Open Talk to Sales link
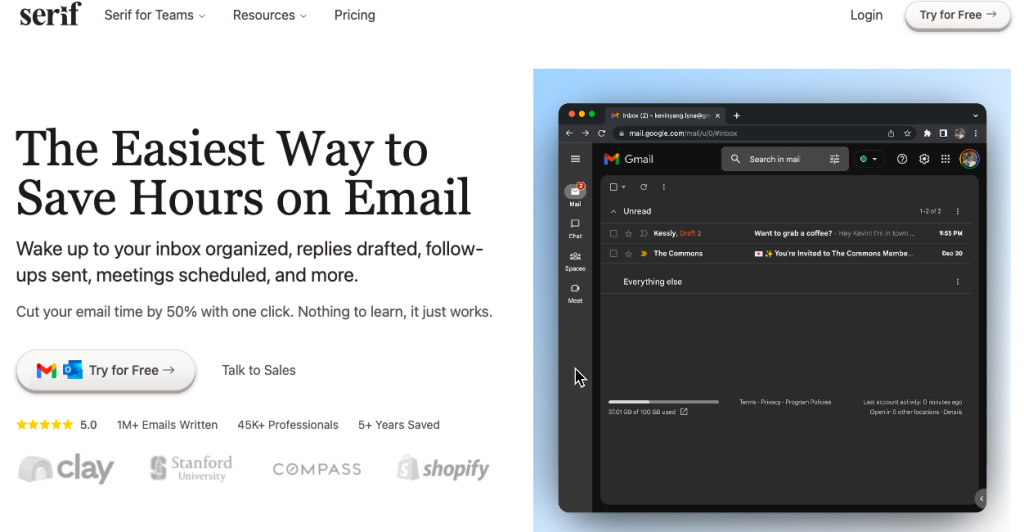This screenshot has height=532, width=1024. [x=259, y=370]
